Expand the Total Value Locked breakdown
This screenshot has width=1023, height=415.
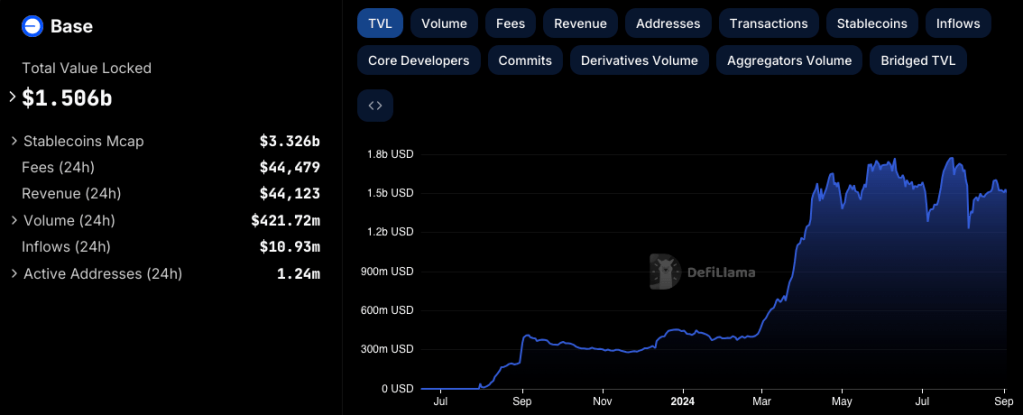point(13,97)
